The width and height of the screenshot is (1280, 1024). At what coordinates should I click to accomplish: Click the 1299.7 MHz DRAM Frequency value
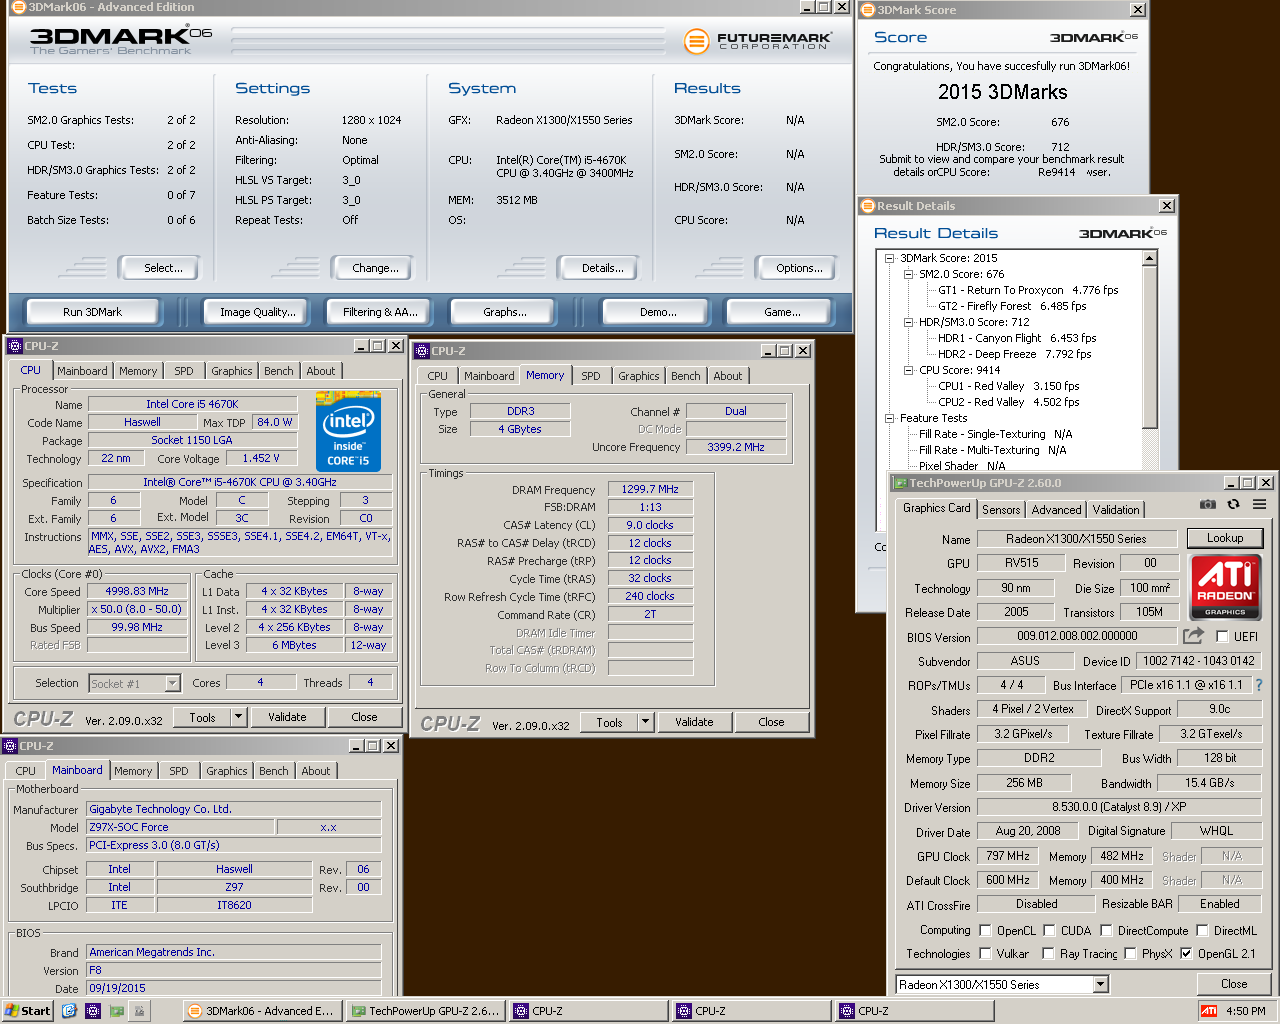click(x=650, y=489)
